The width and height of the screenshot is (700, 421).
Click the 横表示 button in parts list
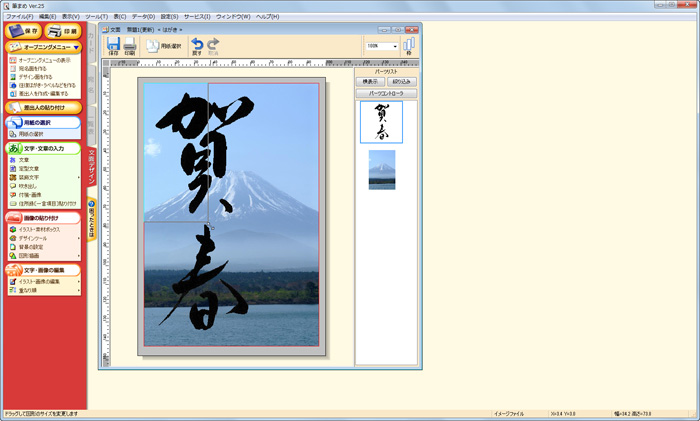370,82
